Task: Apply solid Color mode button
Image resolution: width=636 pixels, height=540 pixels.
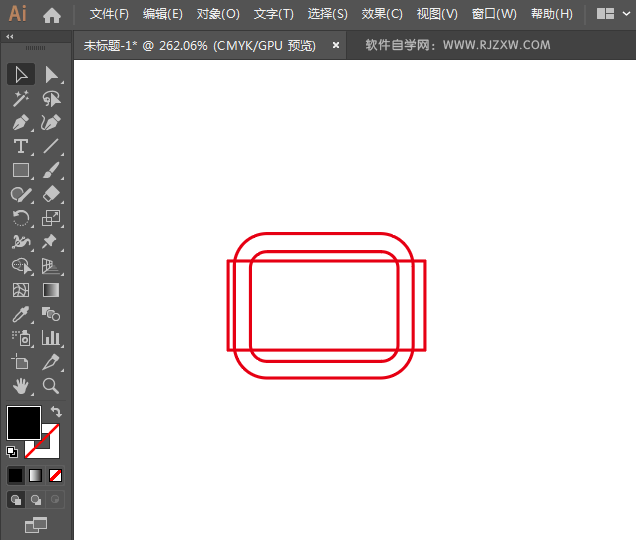Action: (x=16, y=475)
